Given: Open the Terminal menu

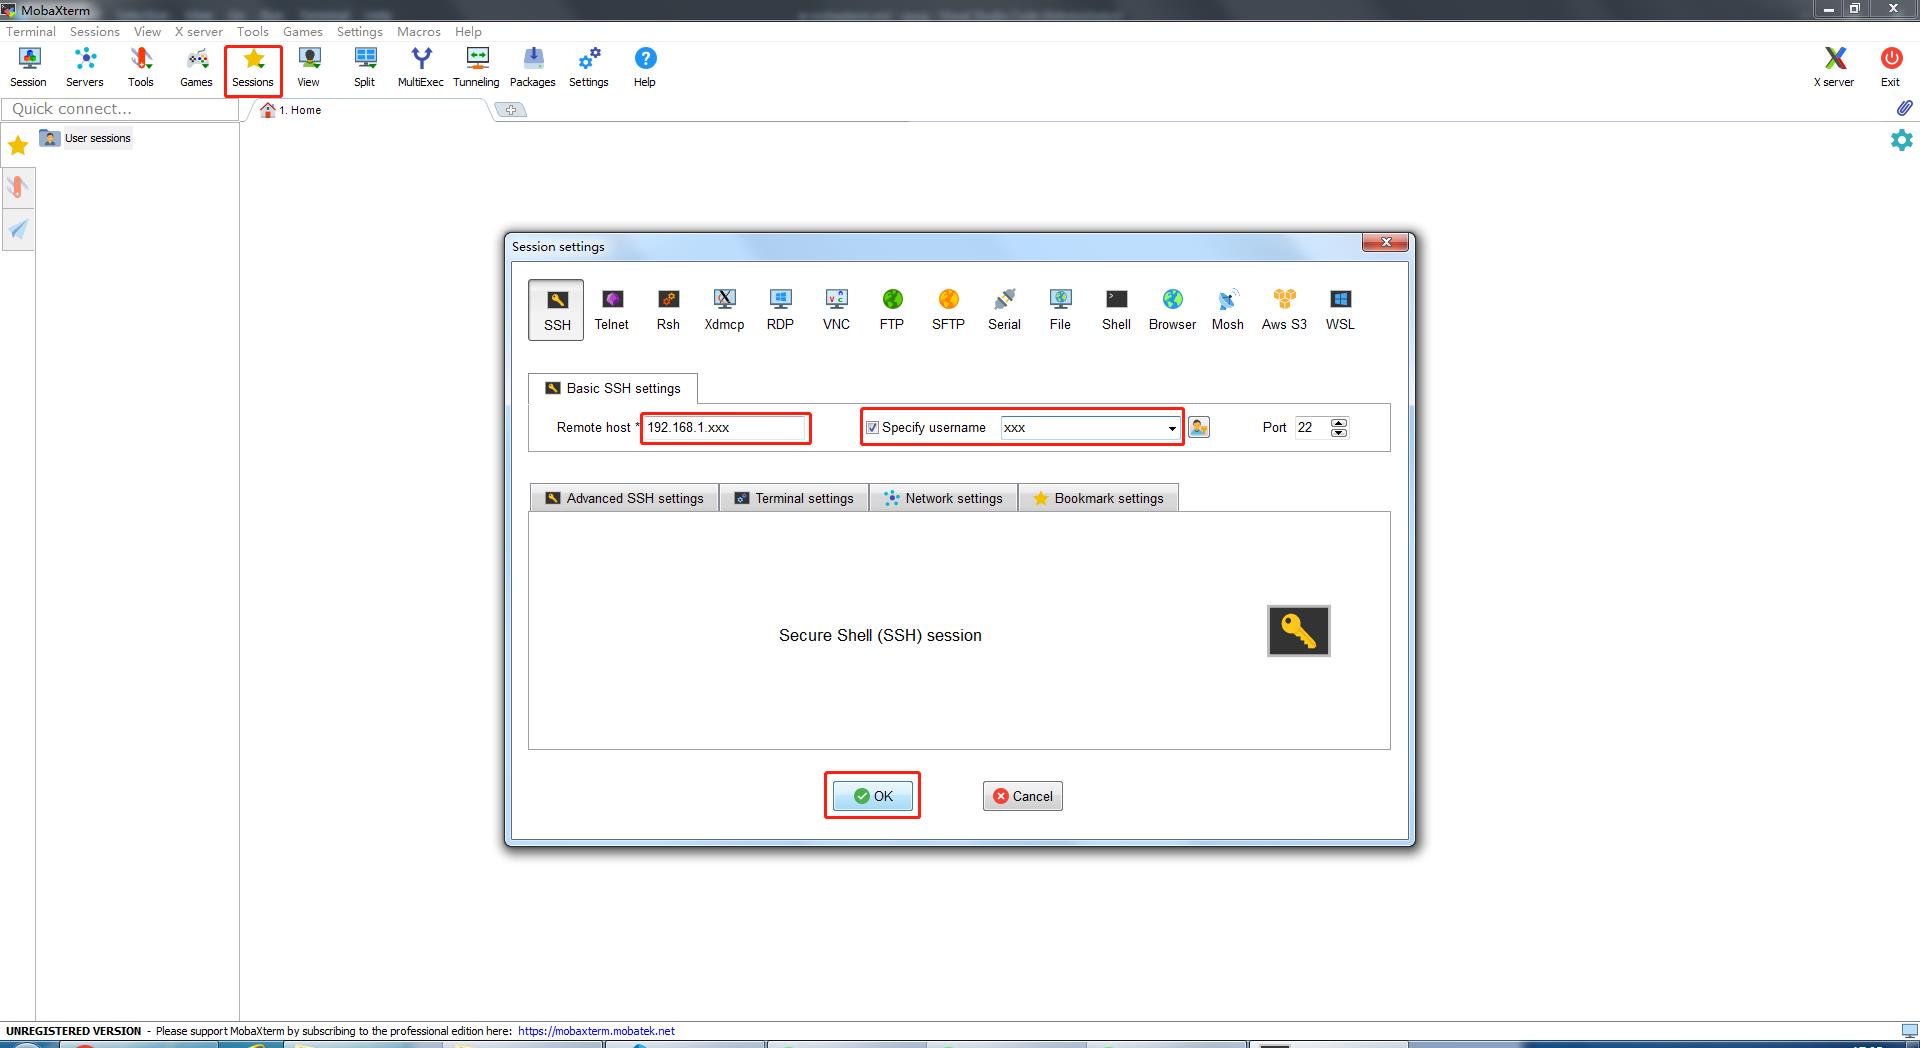Looking at the screenshot, I should pyautogui.click(x=31, y=31).
